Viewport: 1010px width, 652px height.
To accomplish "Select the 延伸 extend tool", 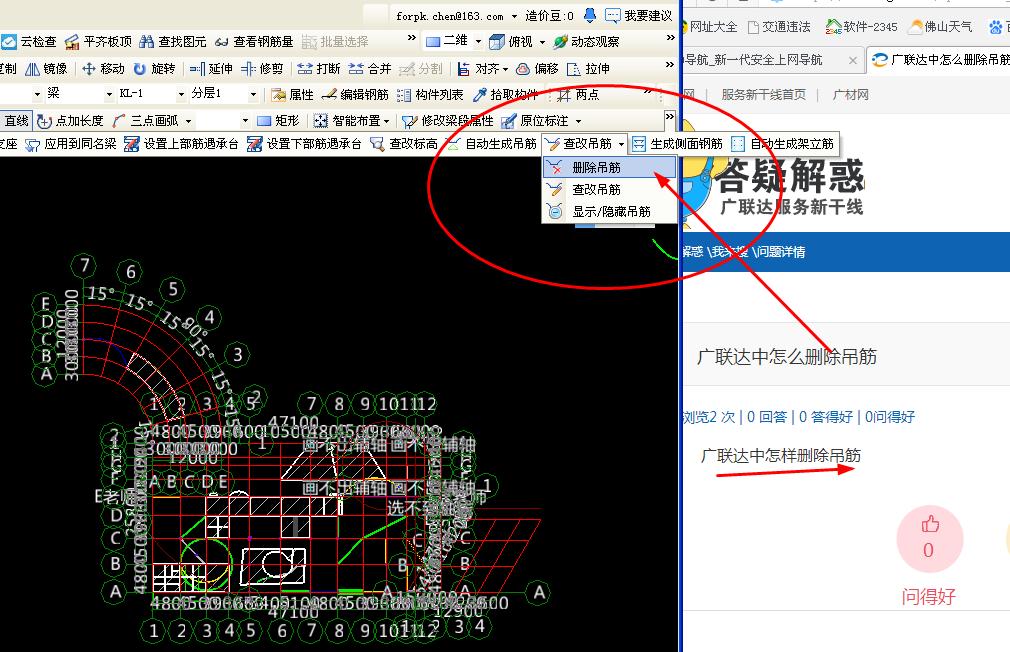I will pyautogui.click(x=211, y=68).
